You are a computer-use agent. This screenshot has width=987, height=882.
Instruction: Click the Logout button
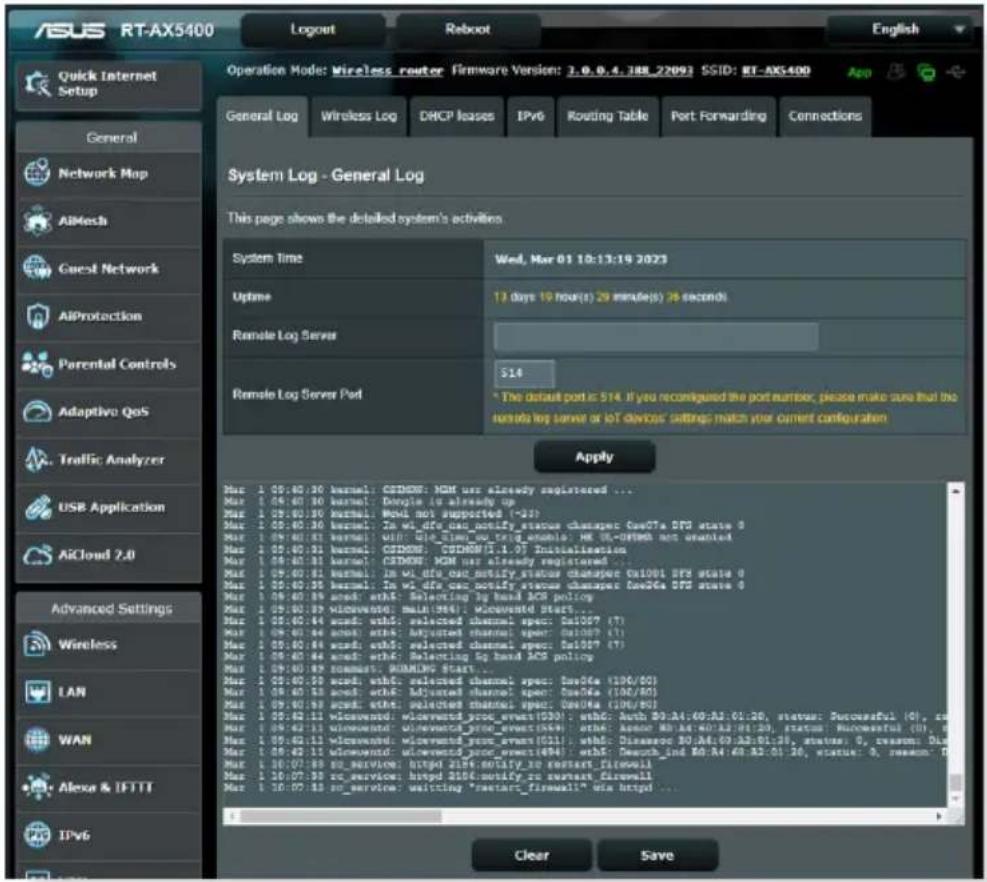pos(313,29)
